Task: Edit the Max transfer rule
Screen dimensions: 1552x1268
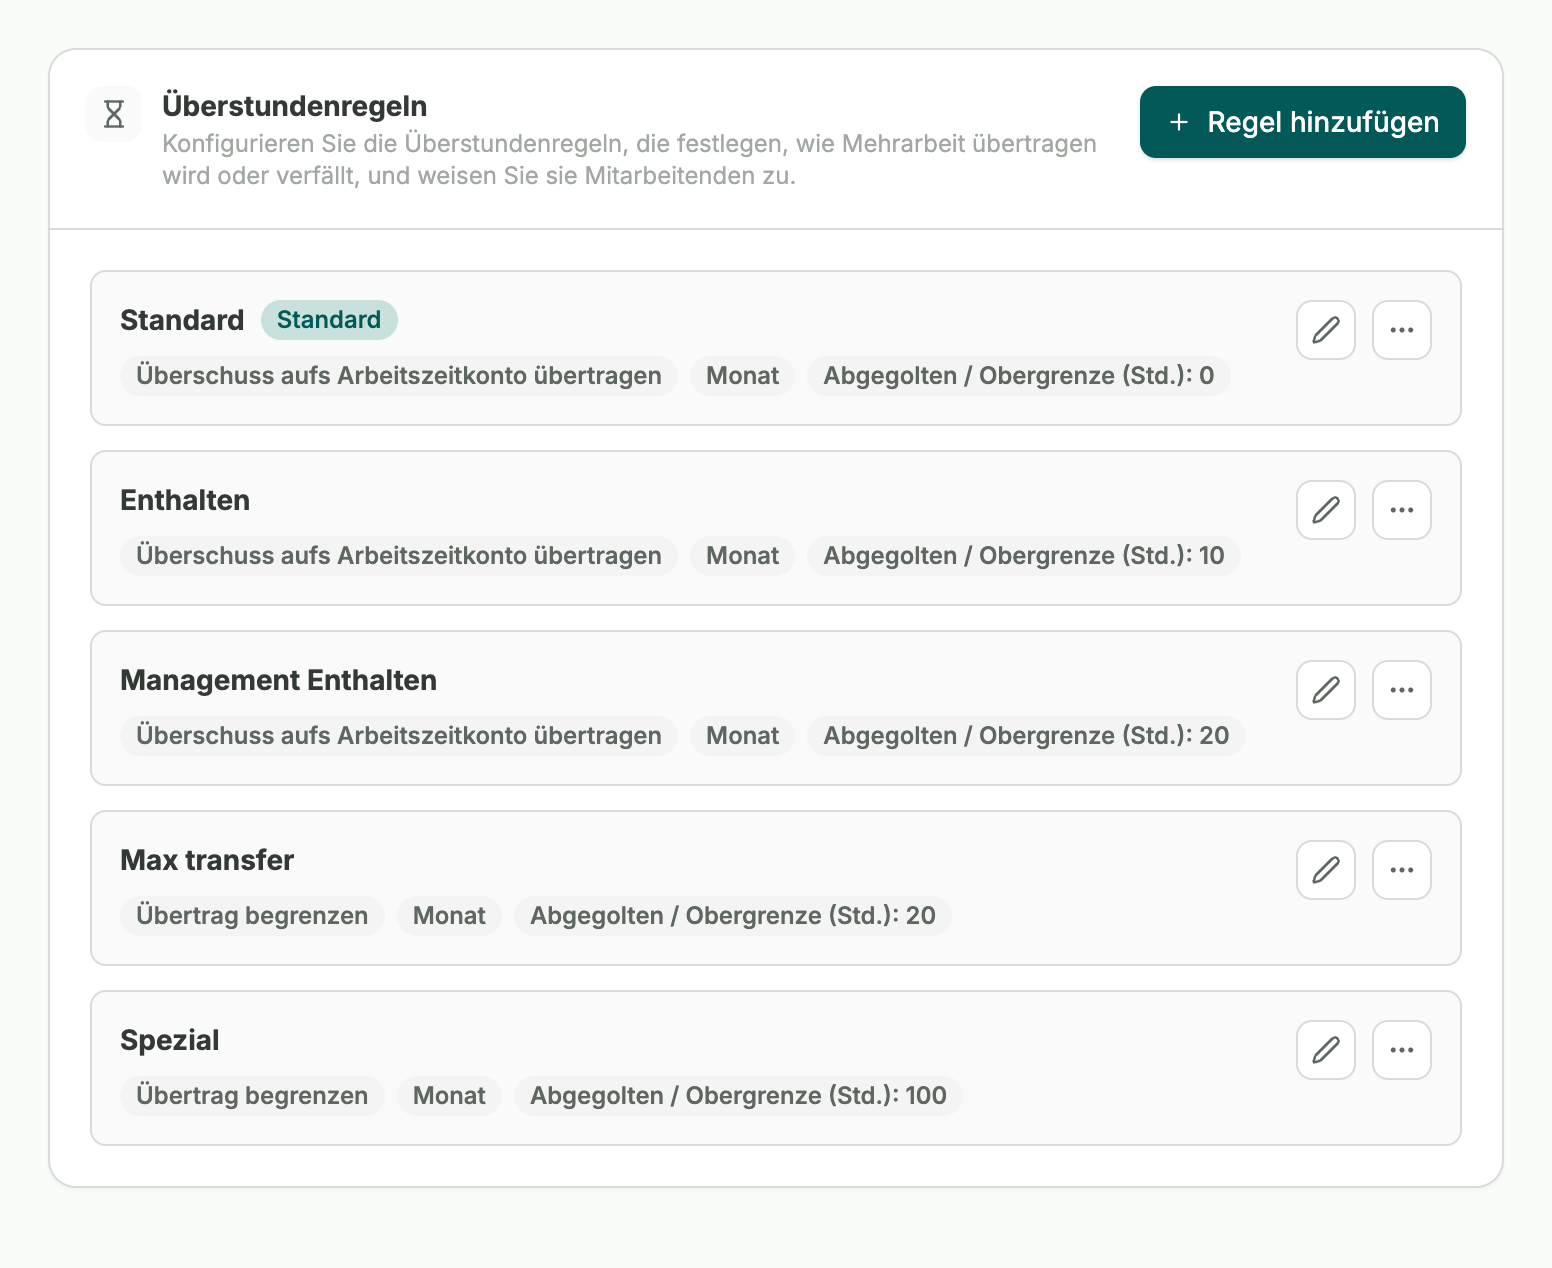Action: [x=1326, y=870]
